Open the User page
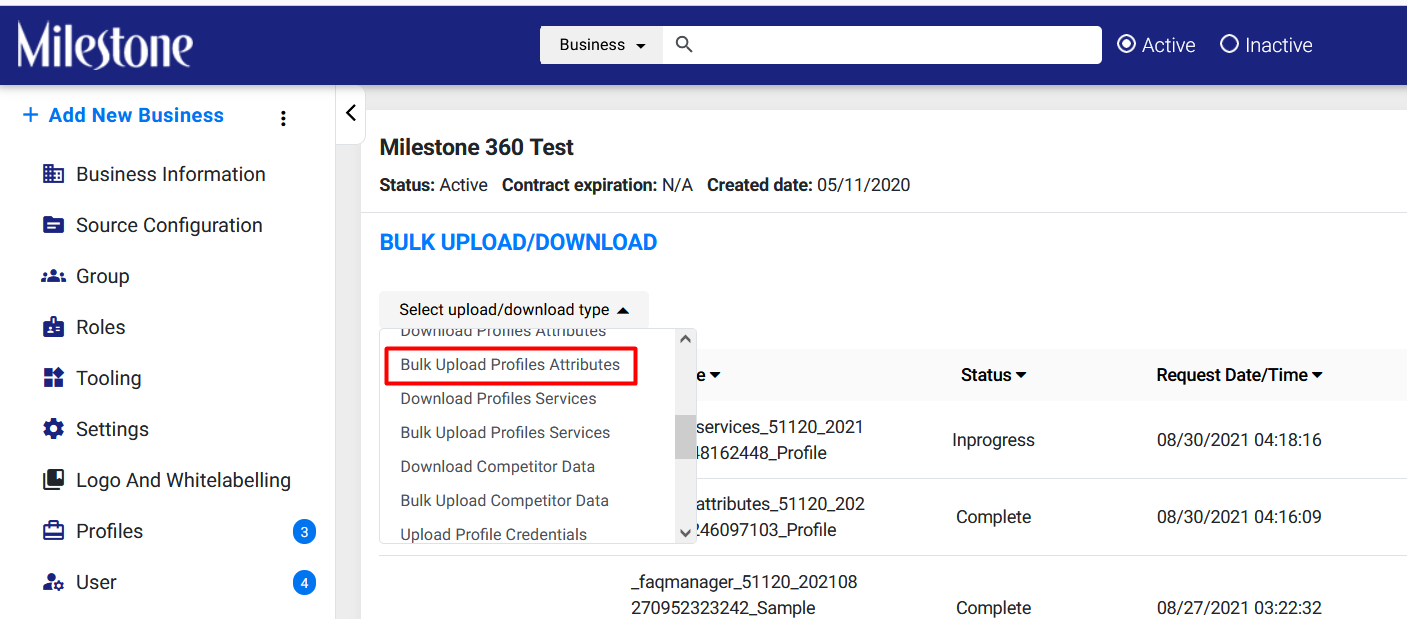Screen dimensions: 1407x619 pos(96,582)
